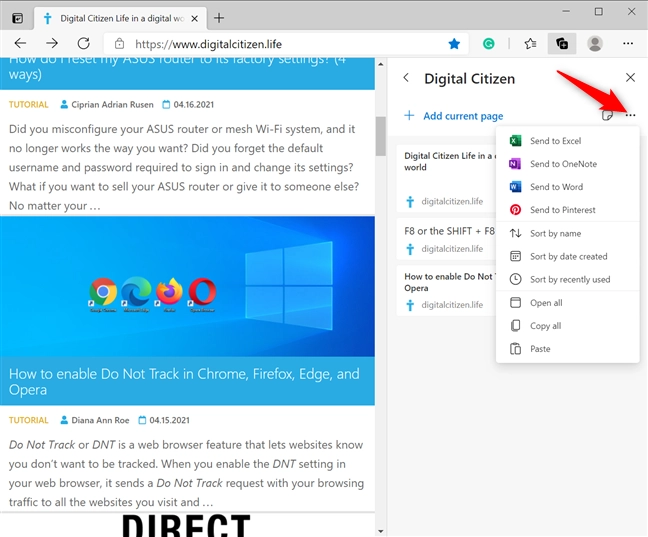The width and height of the screenshot is (648, 537).
Task: Click author Ciprian Adrian Rusen
Action: click(x=112, y=105)
